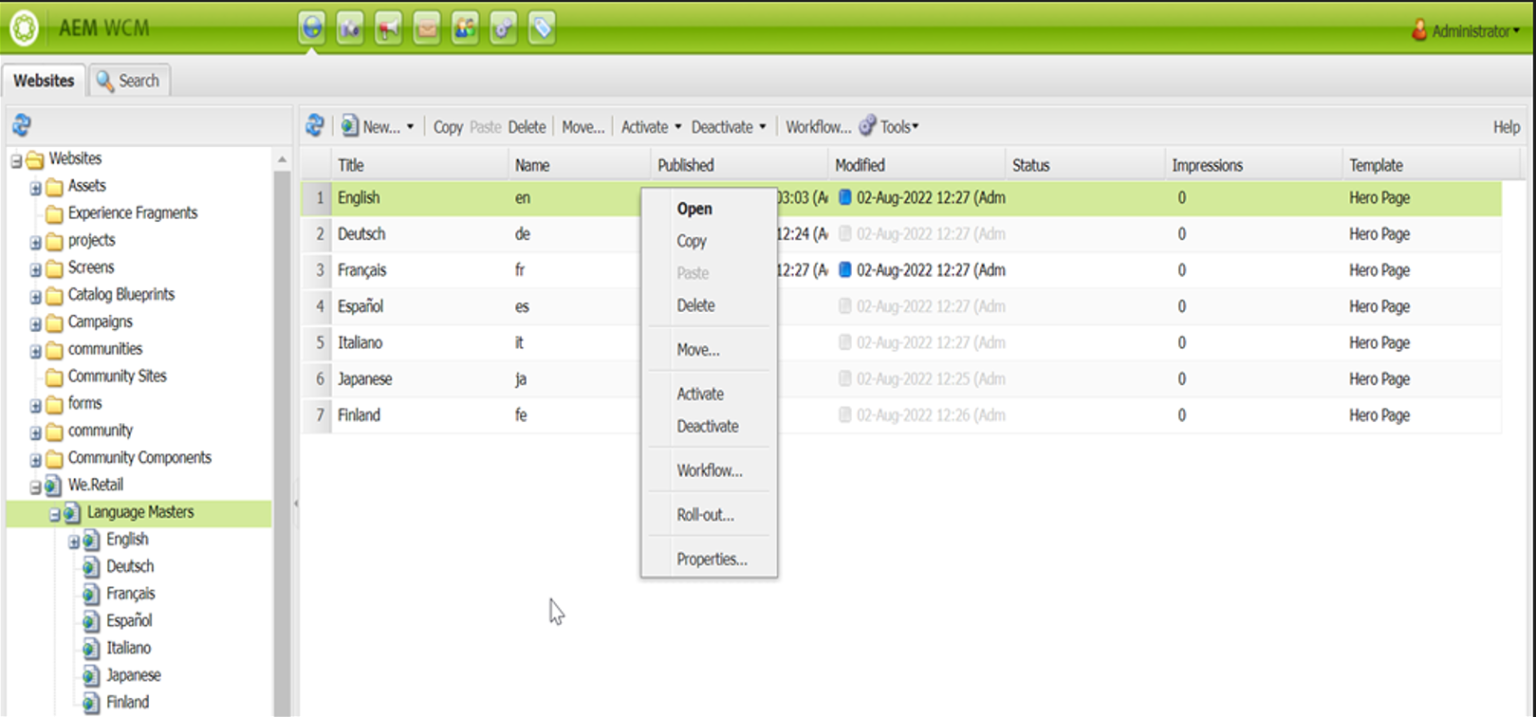Switch to the Search tab

pos(128,79)
